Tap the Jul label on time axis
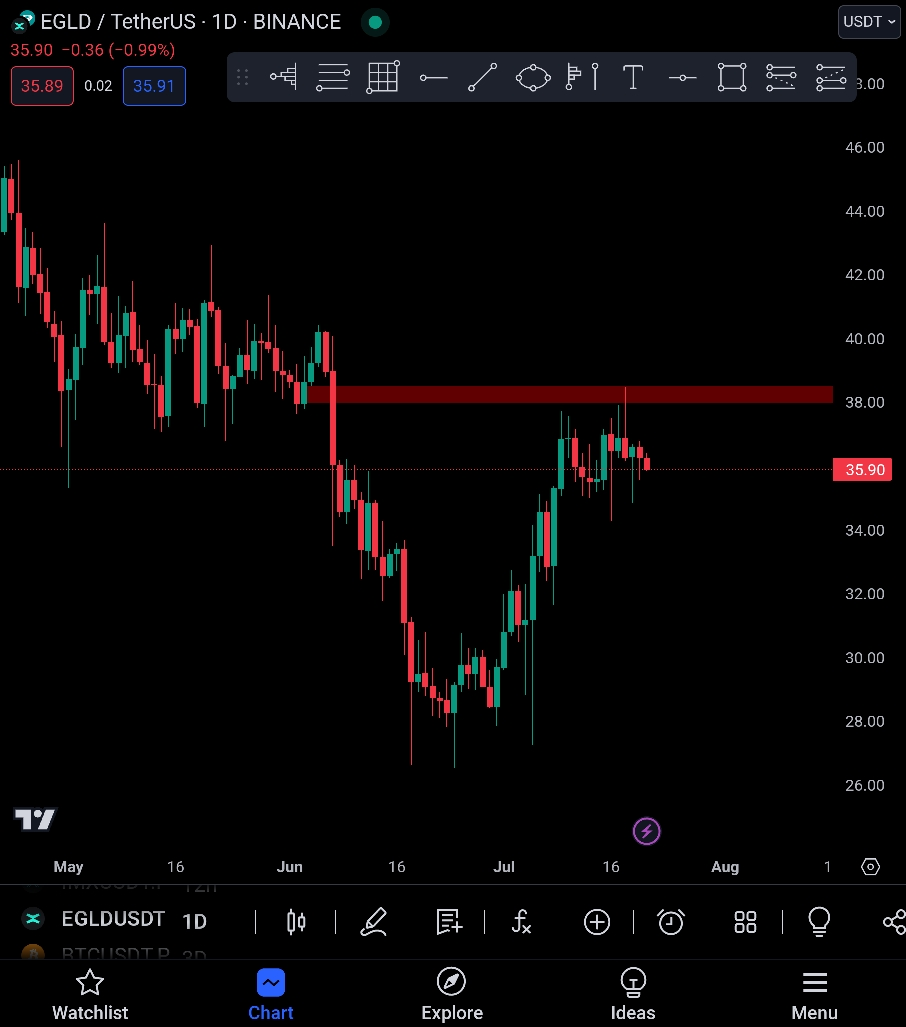The image size is (906, 1027). tap(504, 867)
